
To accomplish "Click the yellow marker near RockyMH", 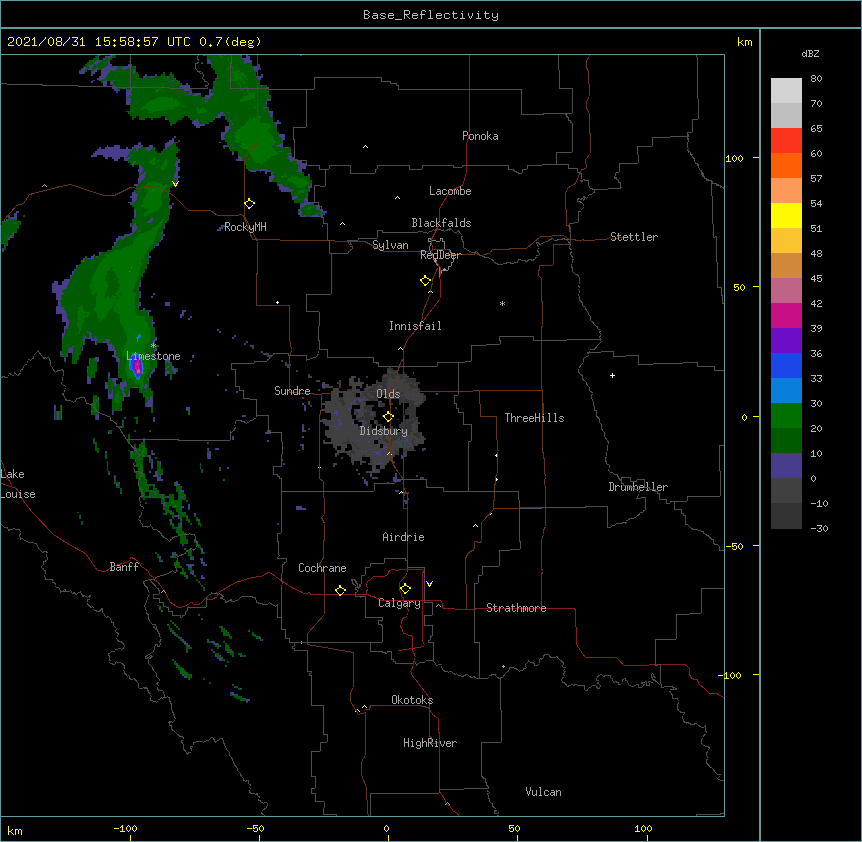I will coord(250,204).
